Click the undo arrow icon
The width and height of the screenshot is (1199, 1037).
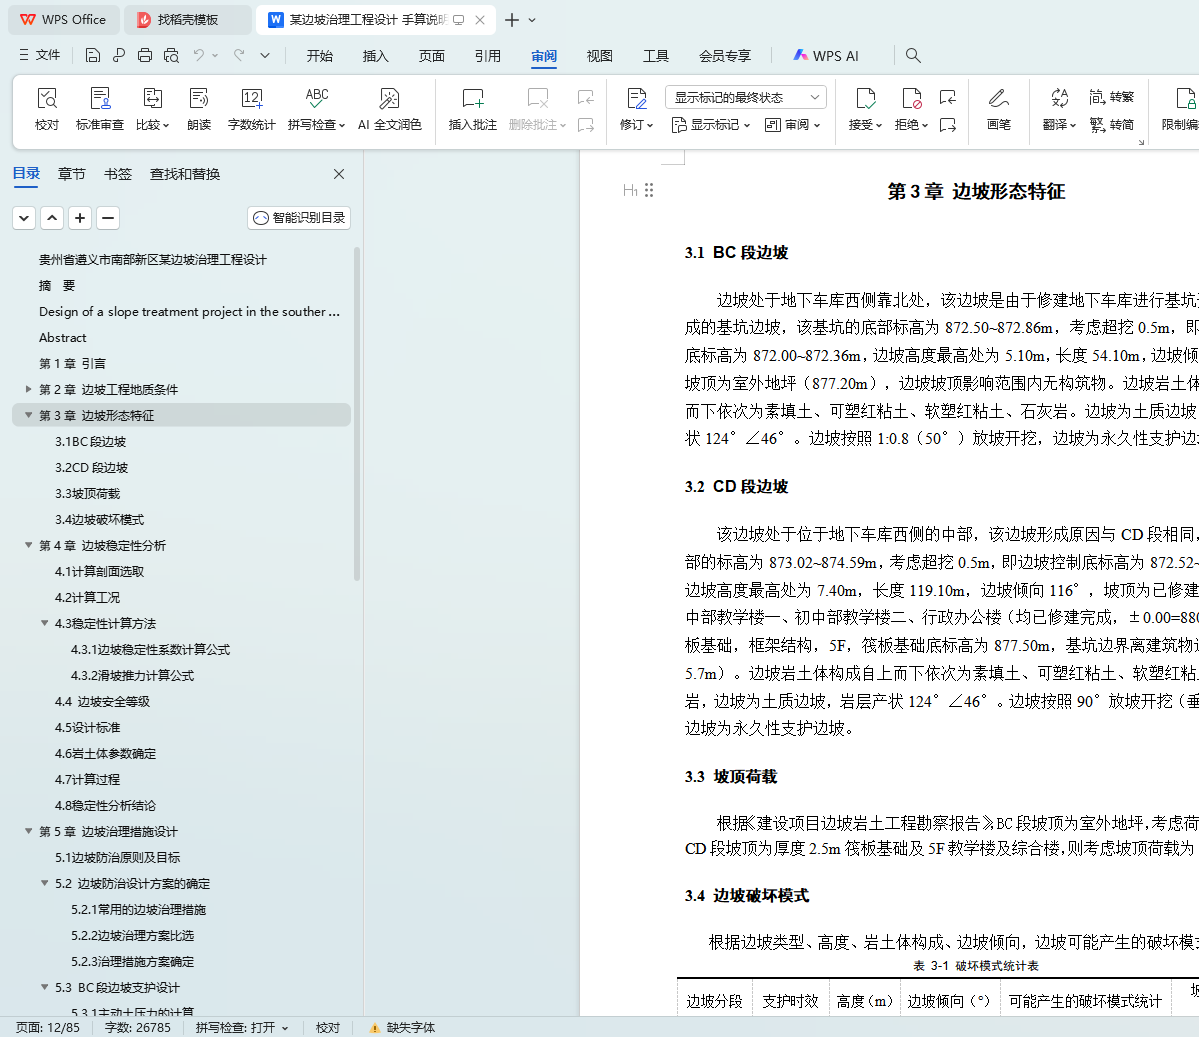(x=199, y=55)
